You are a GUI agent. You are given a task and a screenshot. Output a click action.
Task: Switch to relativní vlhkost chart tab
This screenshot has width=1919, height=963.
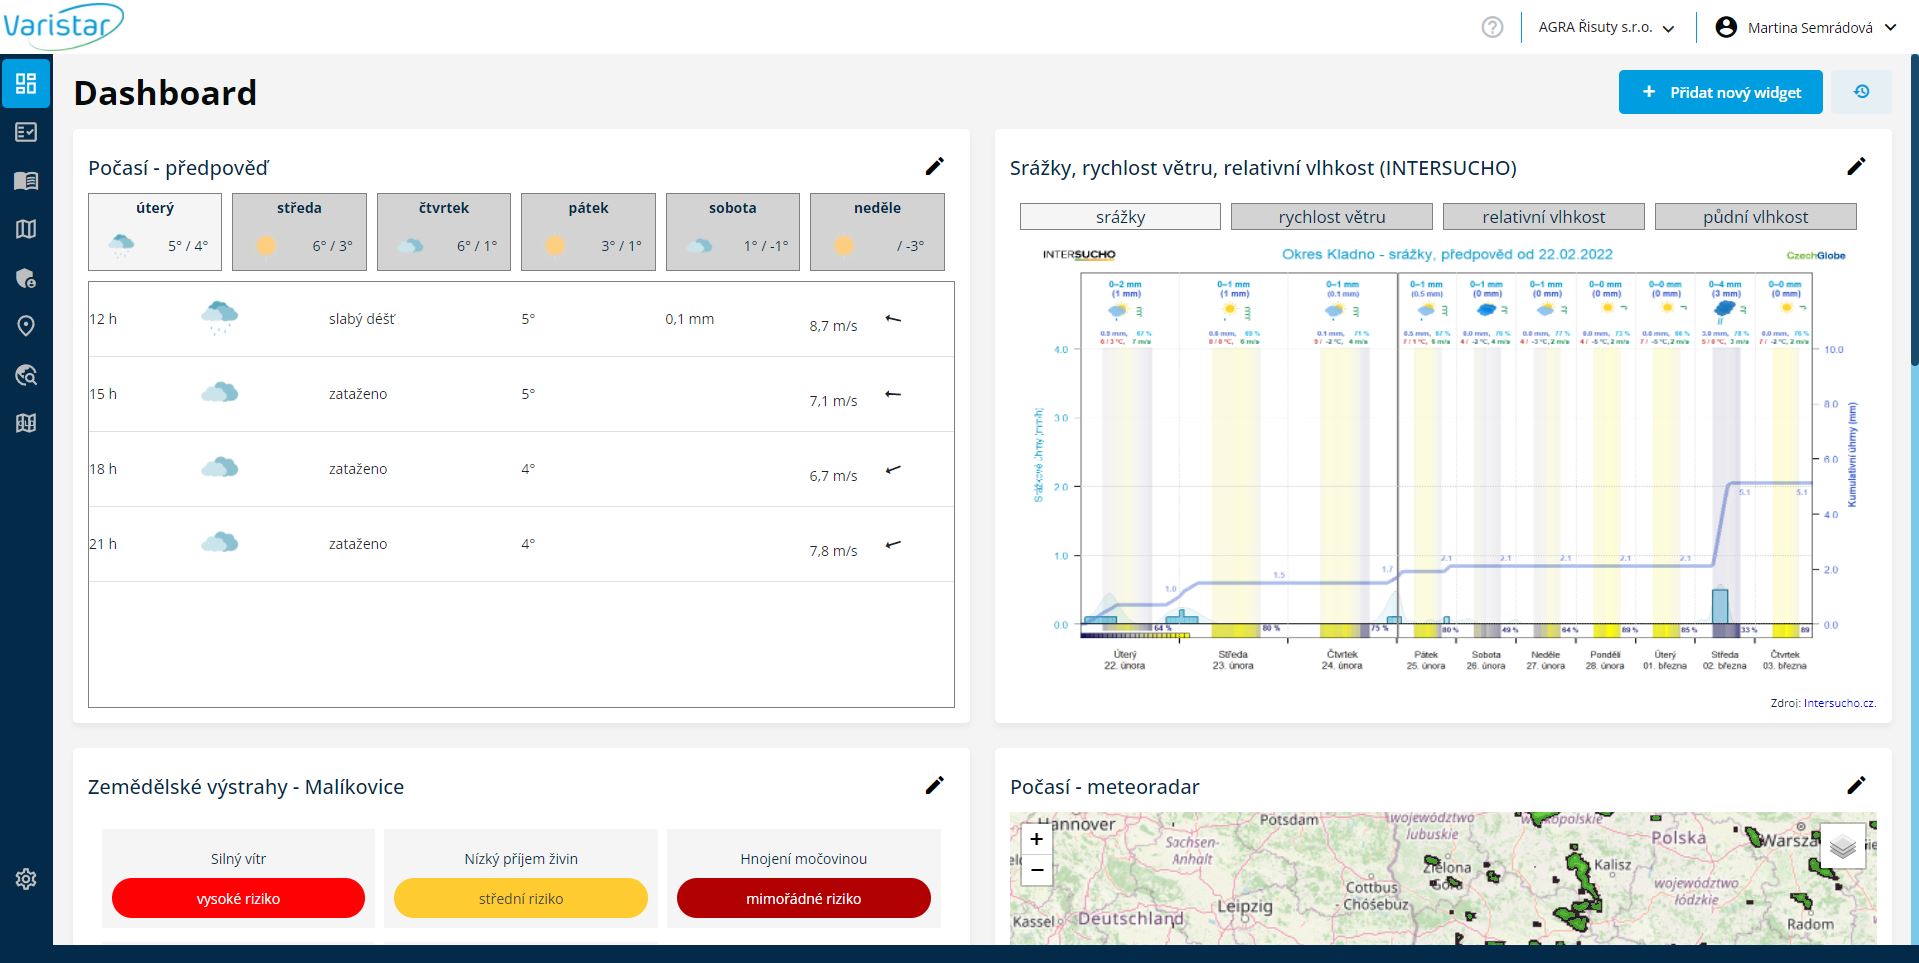tap(1544, 217)
